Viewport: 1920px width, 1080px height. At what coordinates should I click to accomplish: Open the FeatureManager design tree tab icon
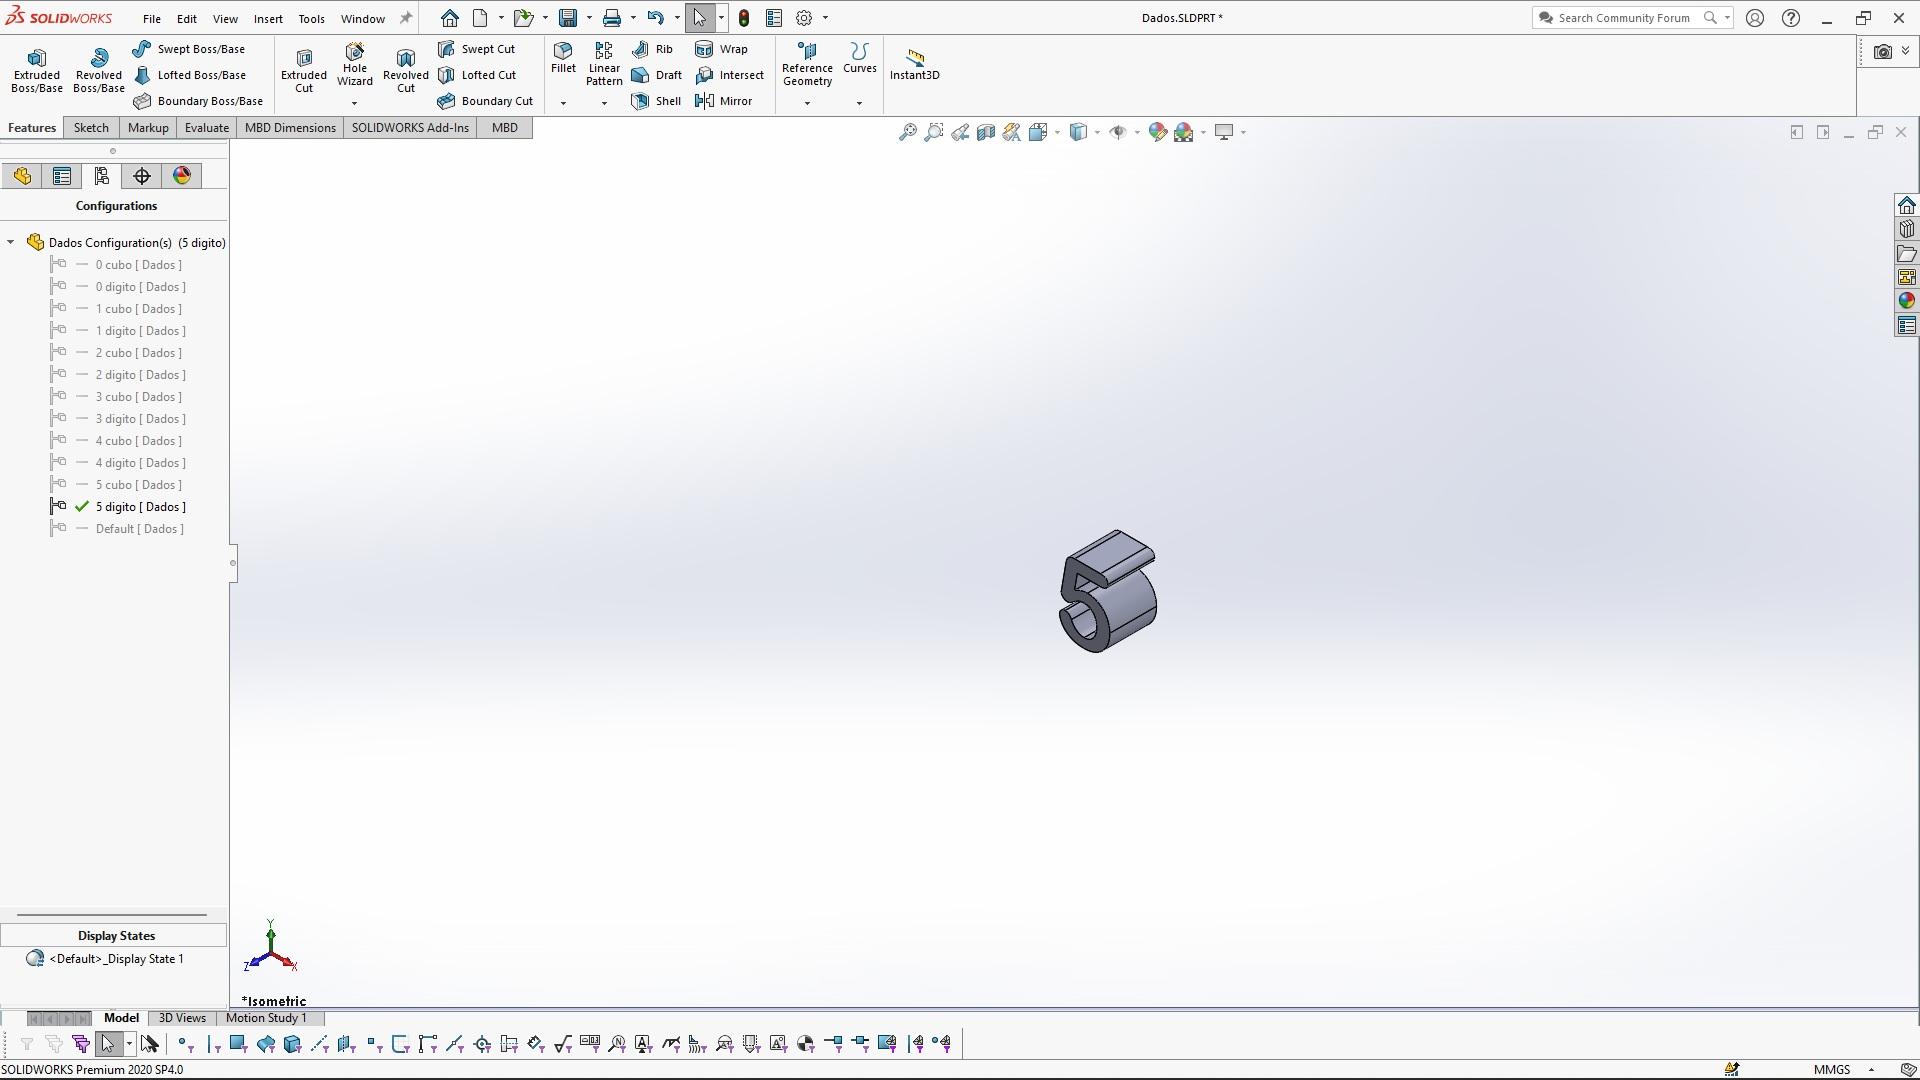(x=22, y=176)
